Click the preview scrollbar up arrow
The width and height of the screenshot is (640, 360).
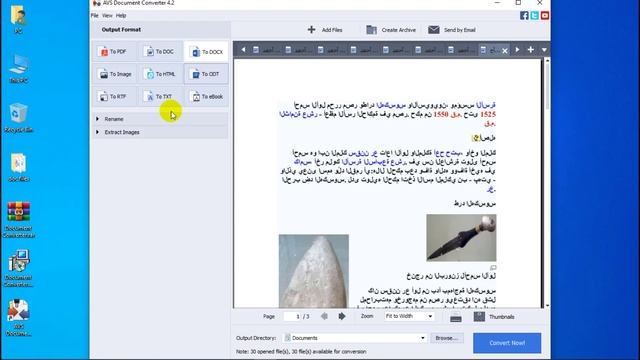coord(547,61)
